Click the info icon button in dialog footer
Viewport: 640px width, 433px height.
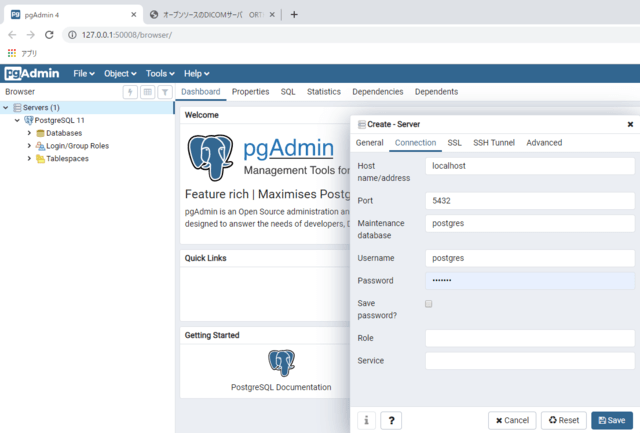point(366,421)
